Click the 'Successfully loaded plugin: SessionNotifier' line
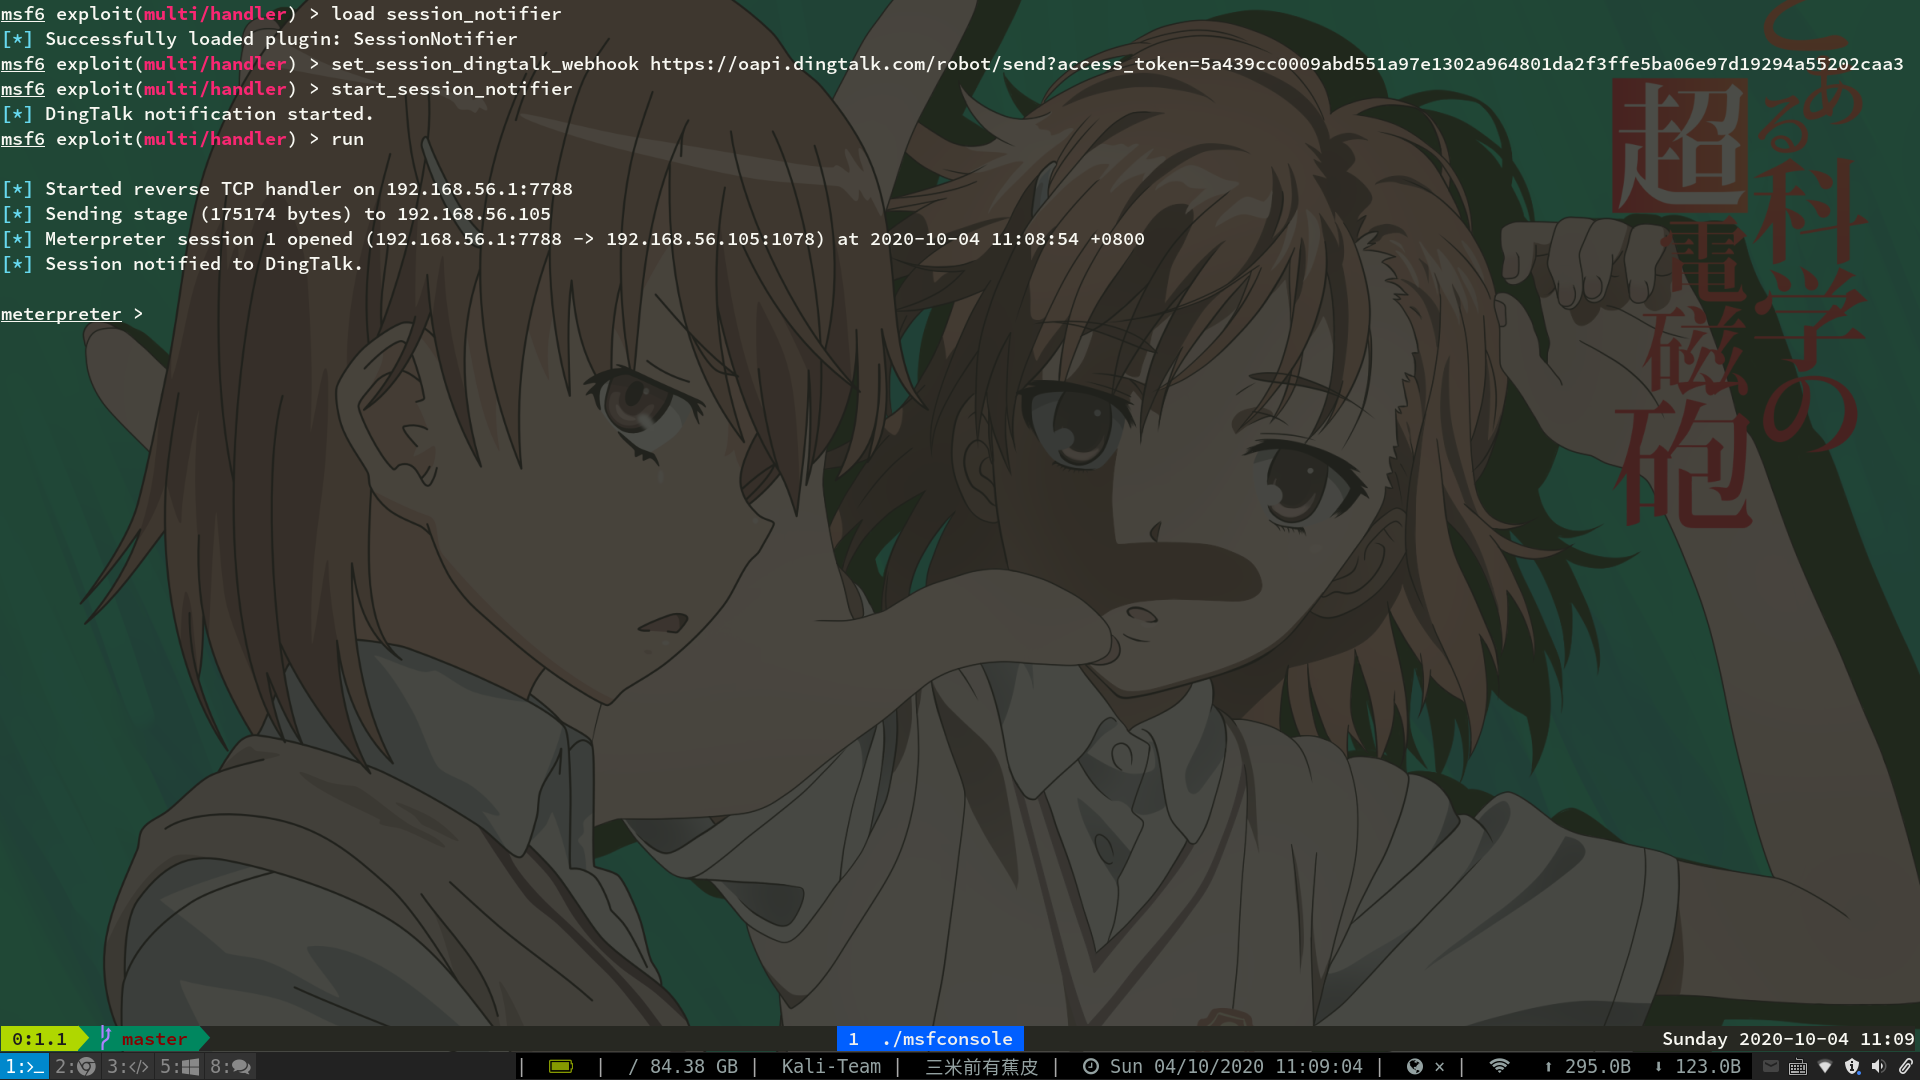The width and height of the screenshot is (1920, 1080). (x=259, y=39)
